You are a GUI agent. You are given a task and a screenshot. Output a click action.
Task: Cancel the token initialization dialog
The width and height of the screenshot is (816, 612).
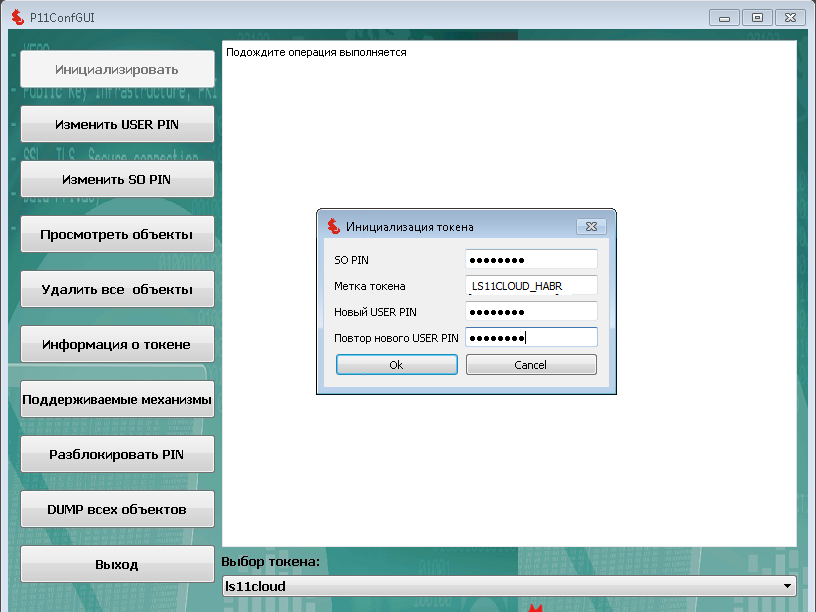tap(531, 365)
